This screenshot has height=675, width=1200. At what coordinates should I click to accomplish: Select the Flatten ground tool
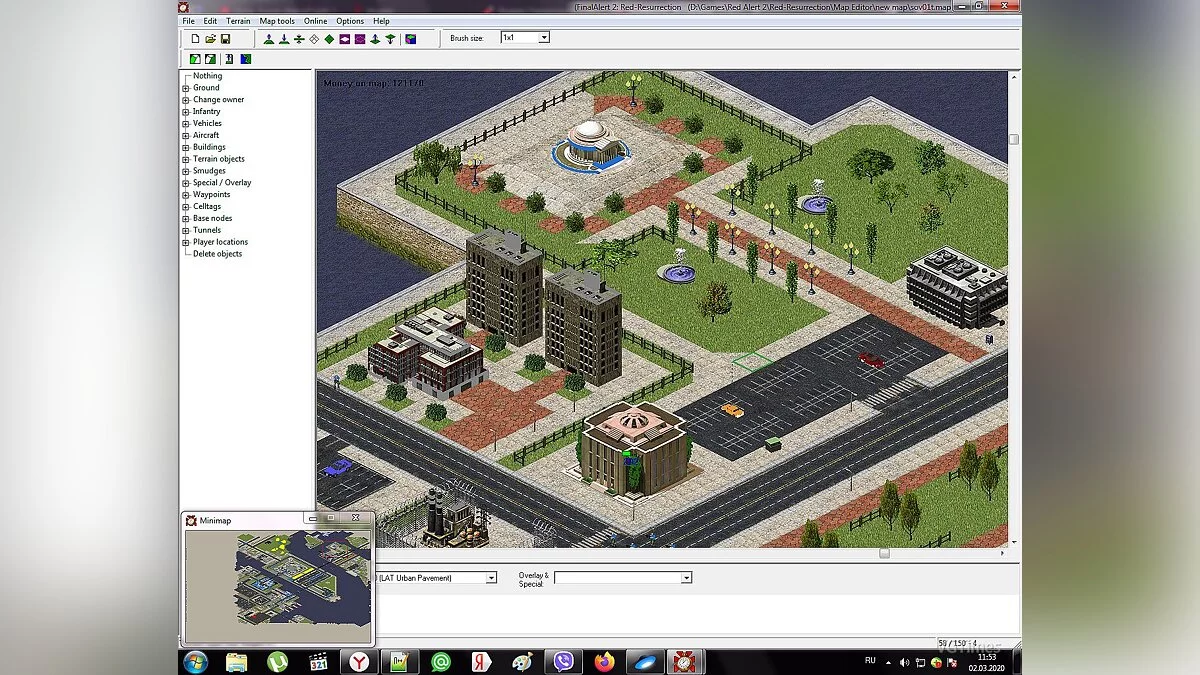299,39
